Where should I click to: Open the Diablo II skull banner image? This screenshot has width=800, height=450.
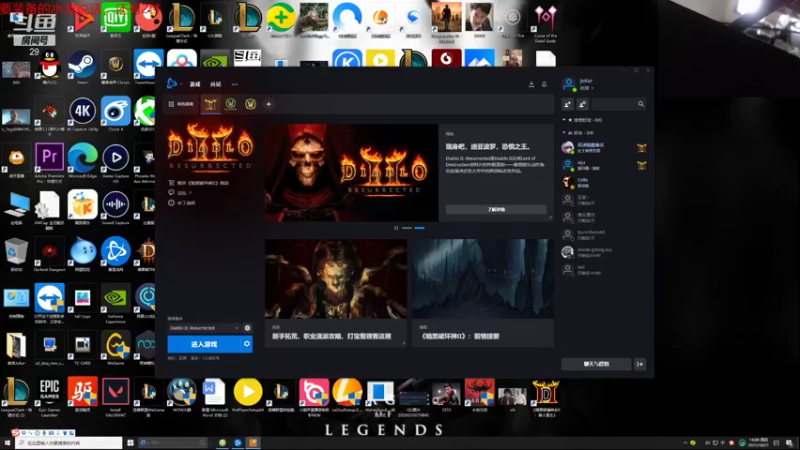pyautogui.click(x=352, y=173)
